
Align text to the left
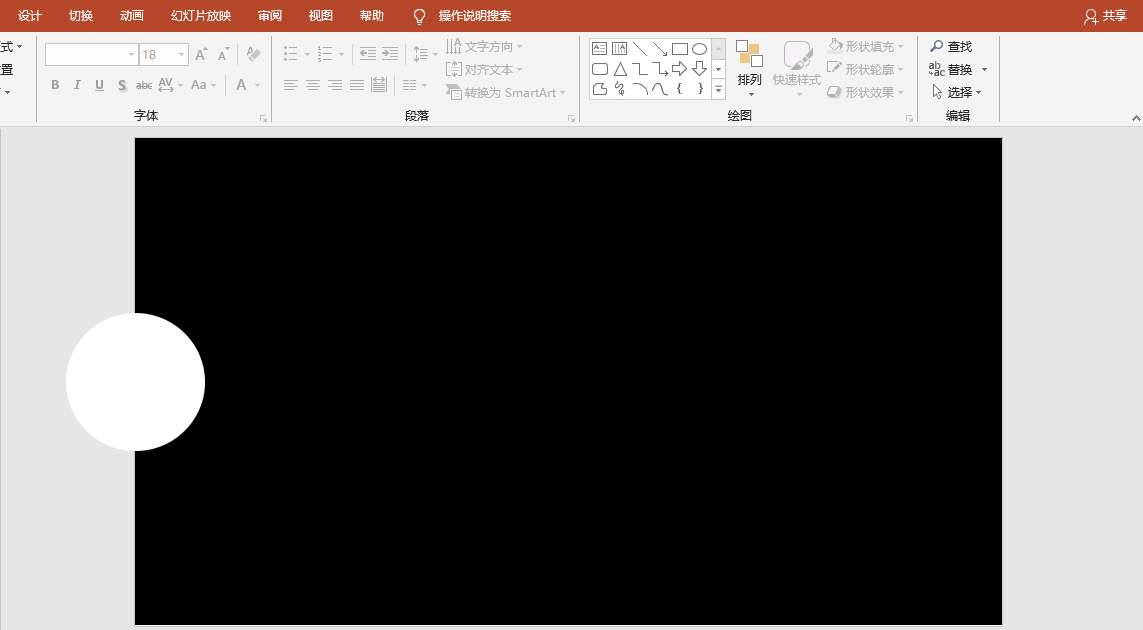(x=290, y=85)
